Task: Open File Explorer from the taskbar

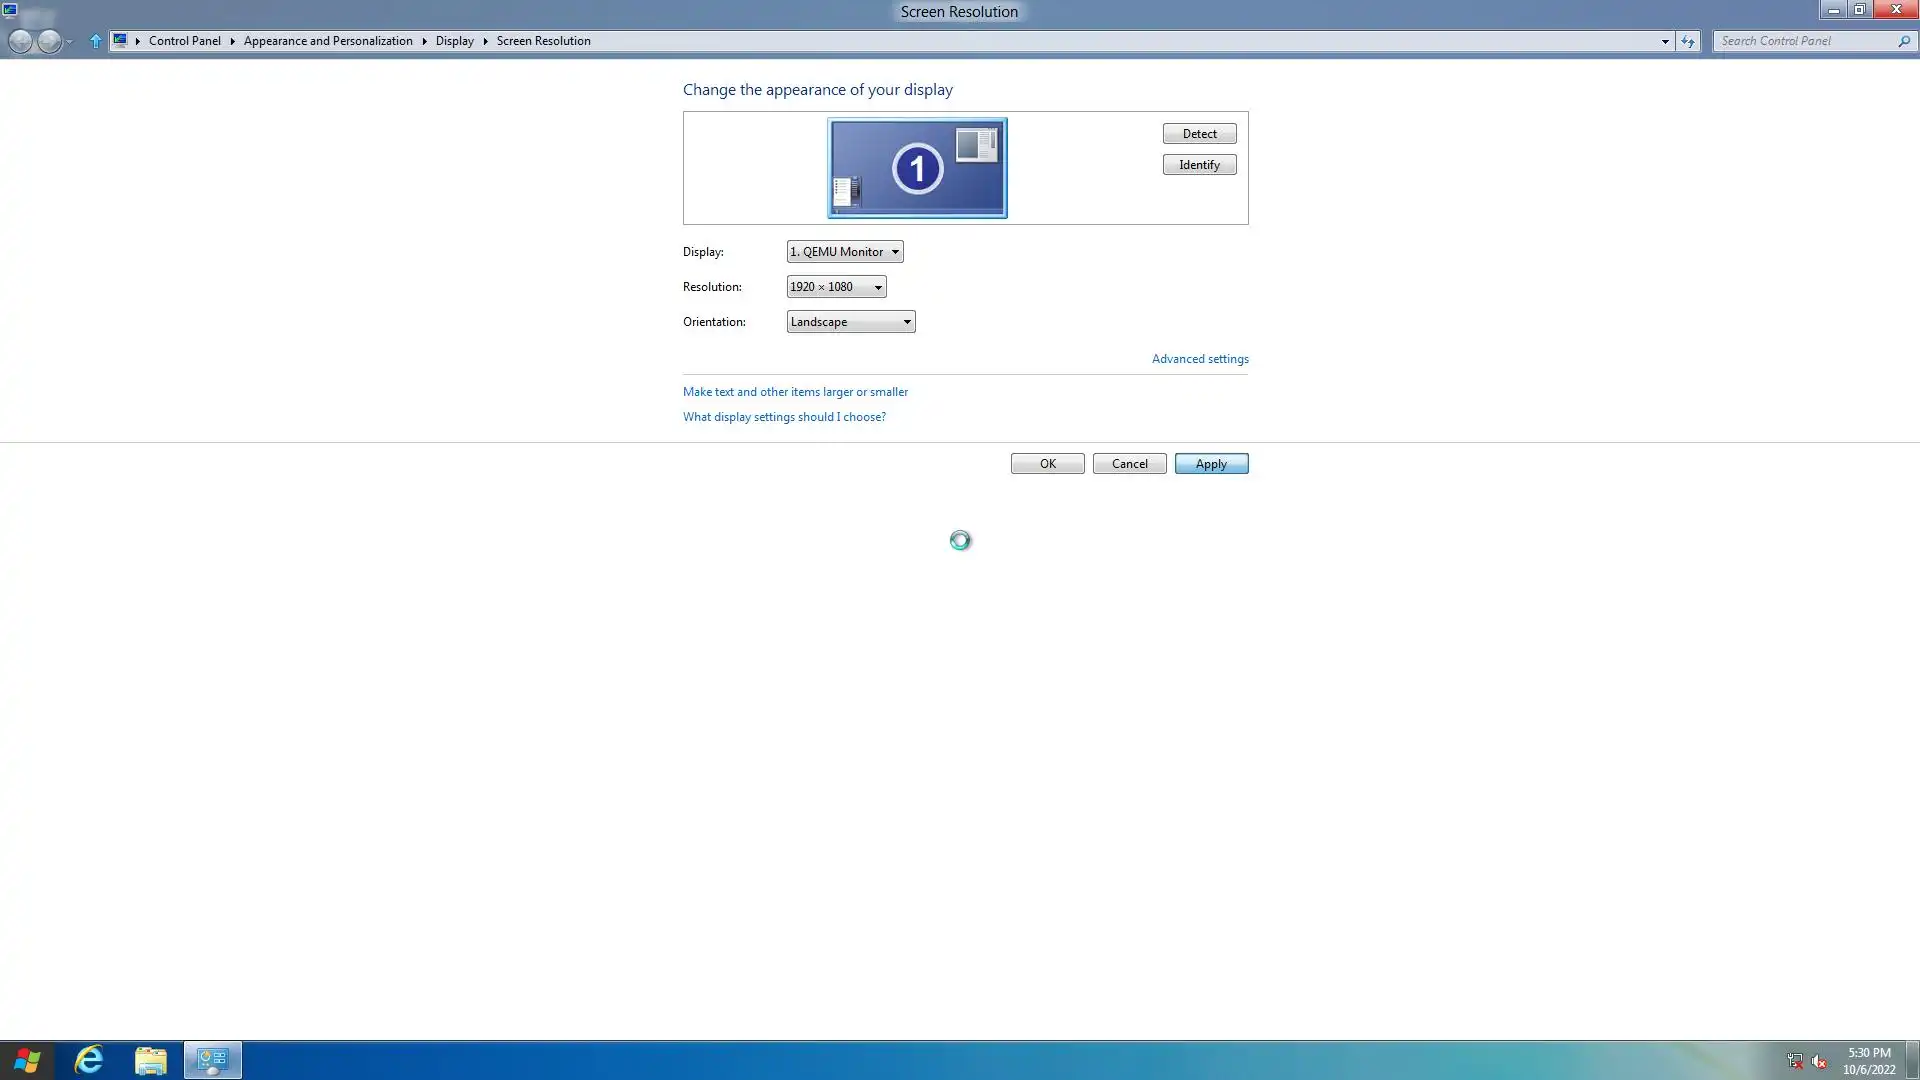Action: click(x=151, y=1060)
